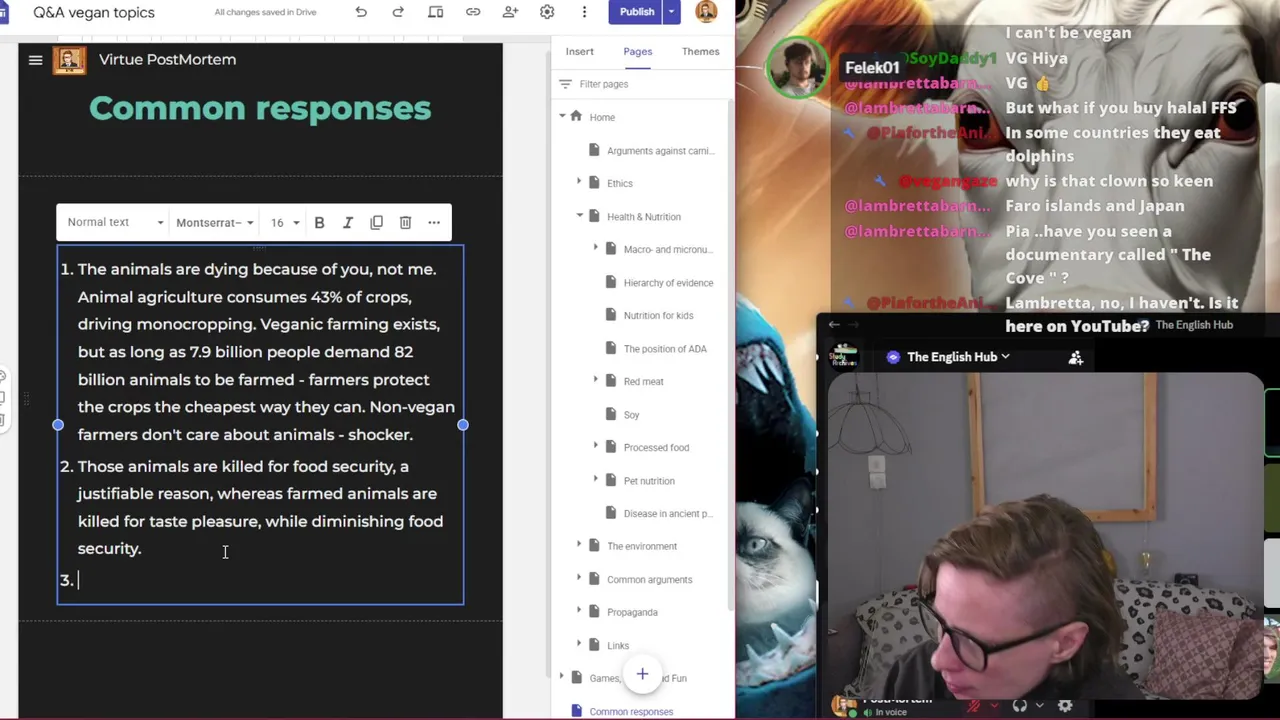The width and height of the screenshot is (1280, 720).
Task: Click invite people icon in Discord
Action: tap(1076, 357)
